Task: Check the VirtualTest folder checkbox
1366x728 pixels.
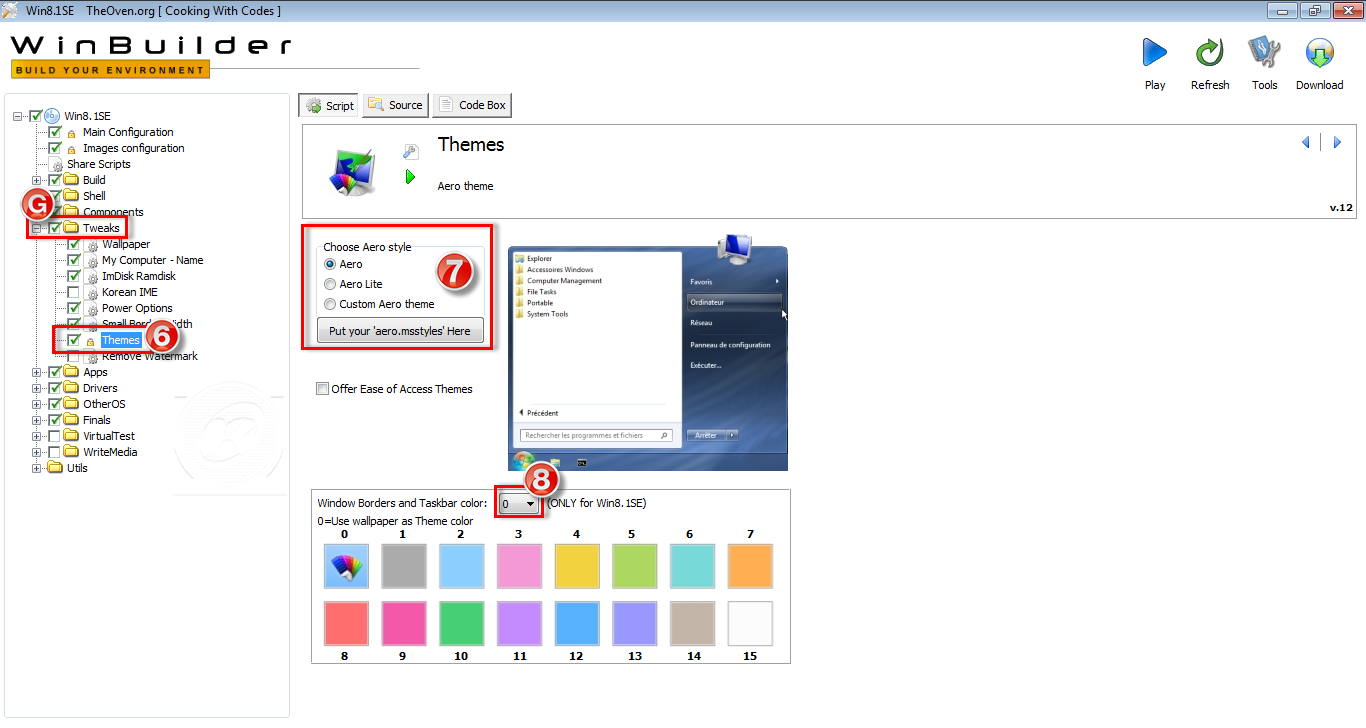Action: click(x=55, y=436)
